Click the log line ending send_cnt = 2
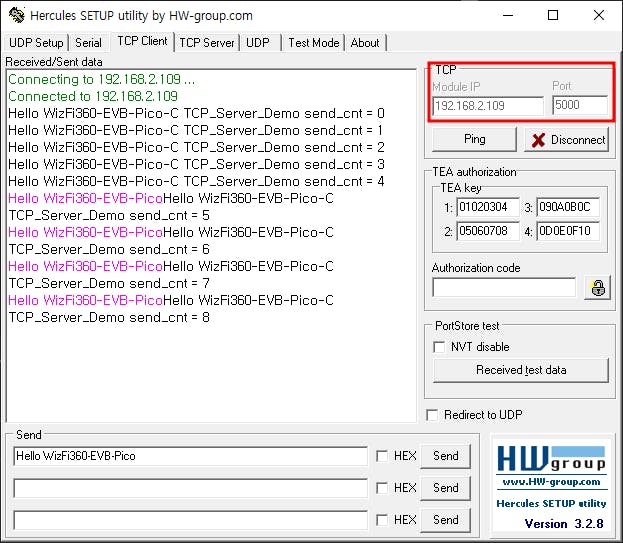The image size is (623, 543). coord(196,147)
